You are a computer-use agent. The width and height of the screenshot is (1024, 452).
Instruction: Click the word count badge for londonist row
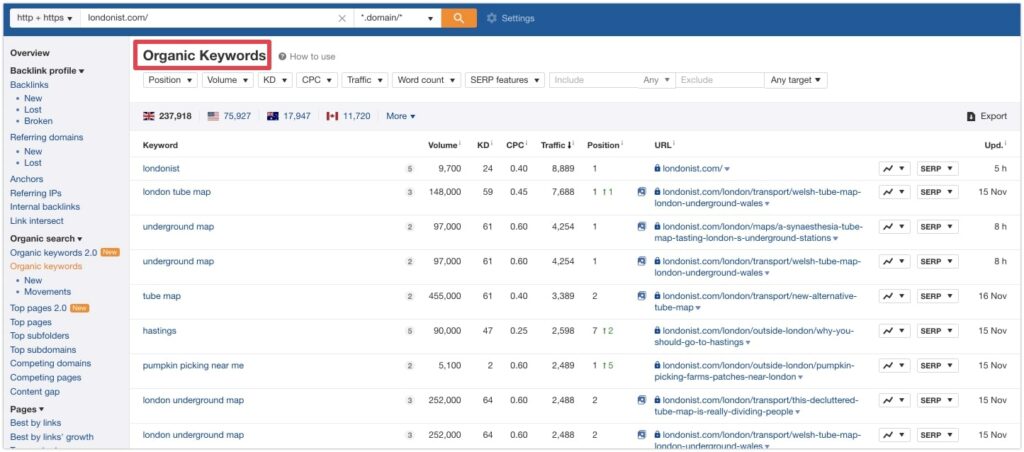pos(410,169)
